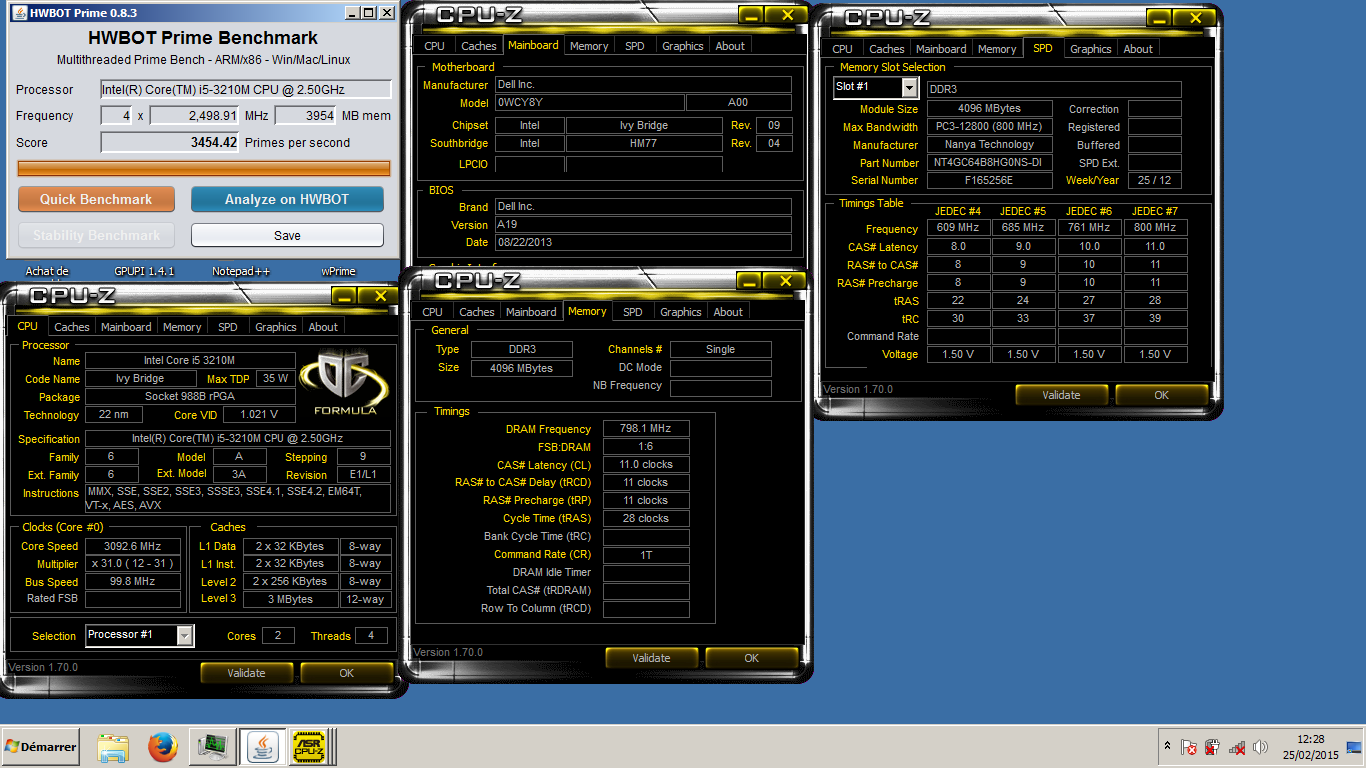The width and height of the screenshot is (1366, 768).
Task: Open SPD tab in the Memory window
Action: point(633,312)
